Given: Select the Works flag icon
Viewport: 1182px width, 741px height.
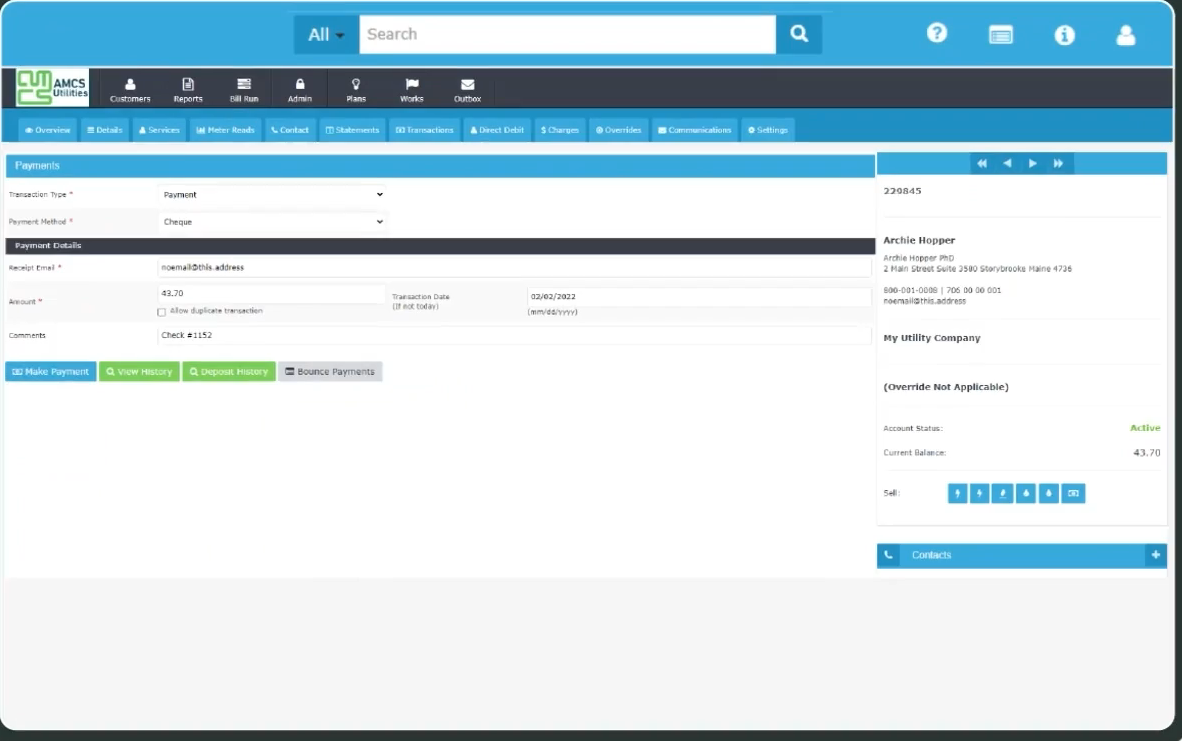Looking at the screenshot, I should click(x=411, y=88).
